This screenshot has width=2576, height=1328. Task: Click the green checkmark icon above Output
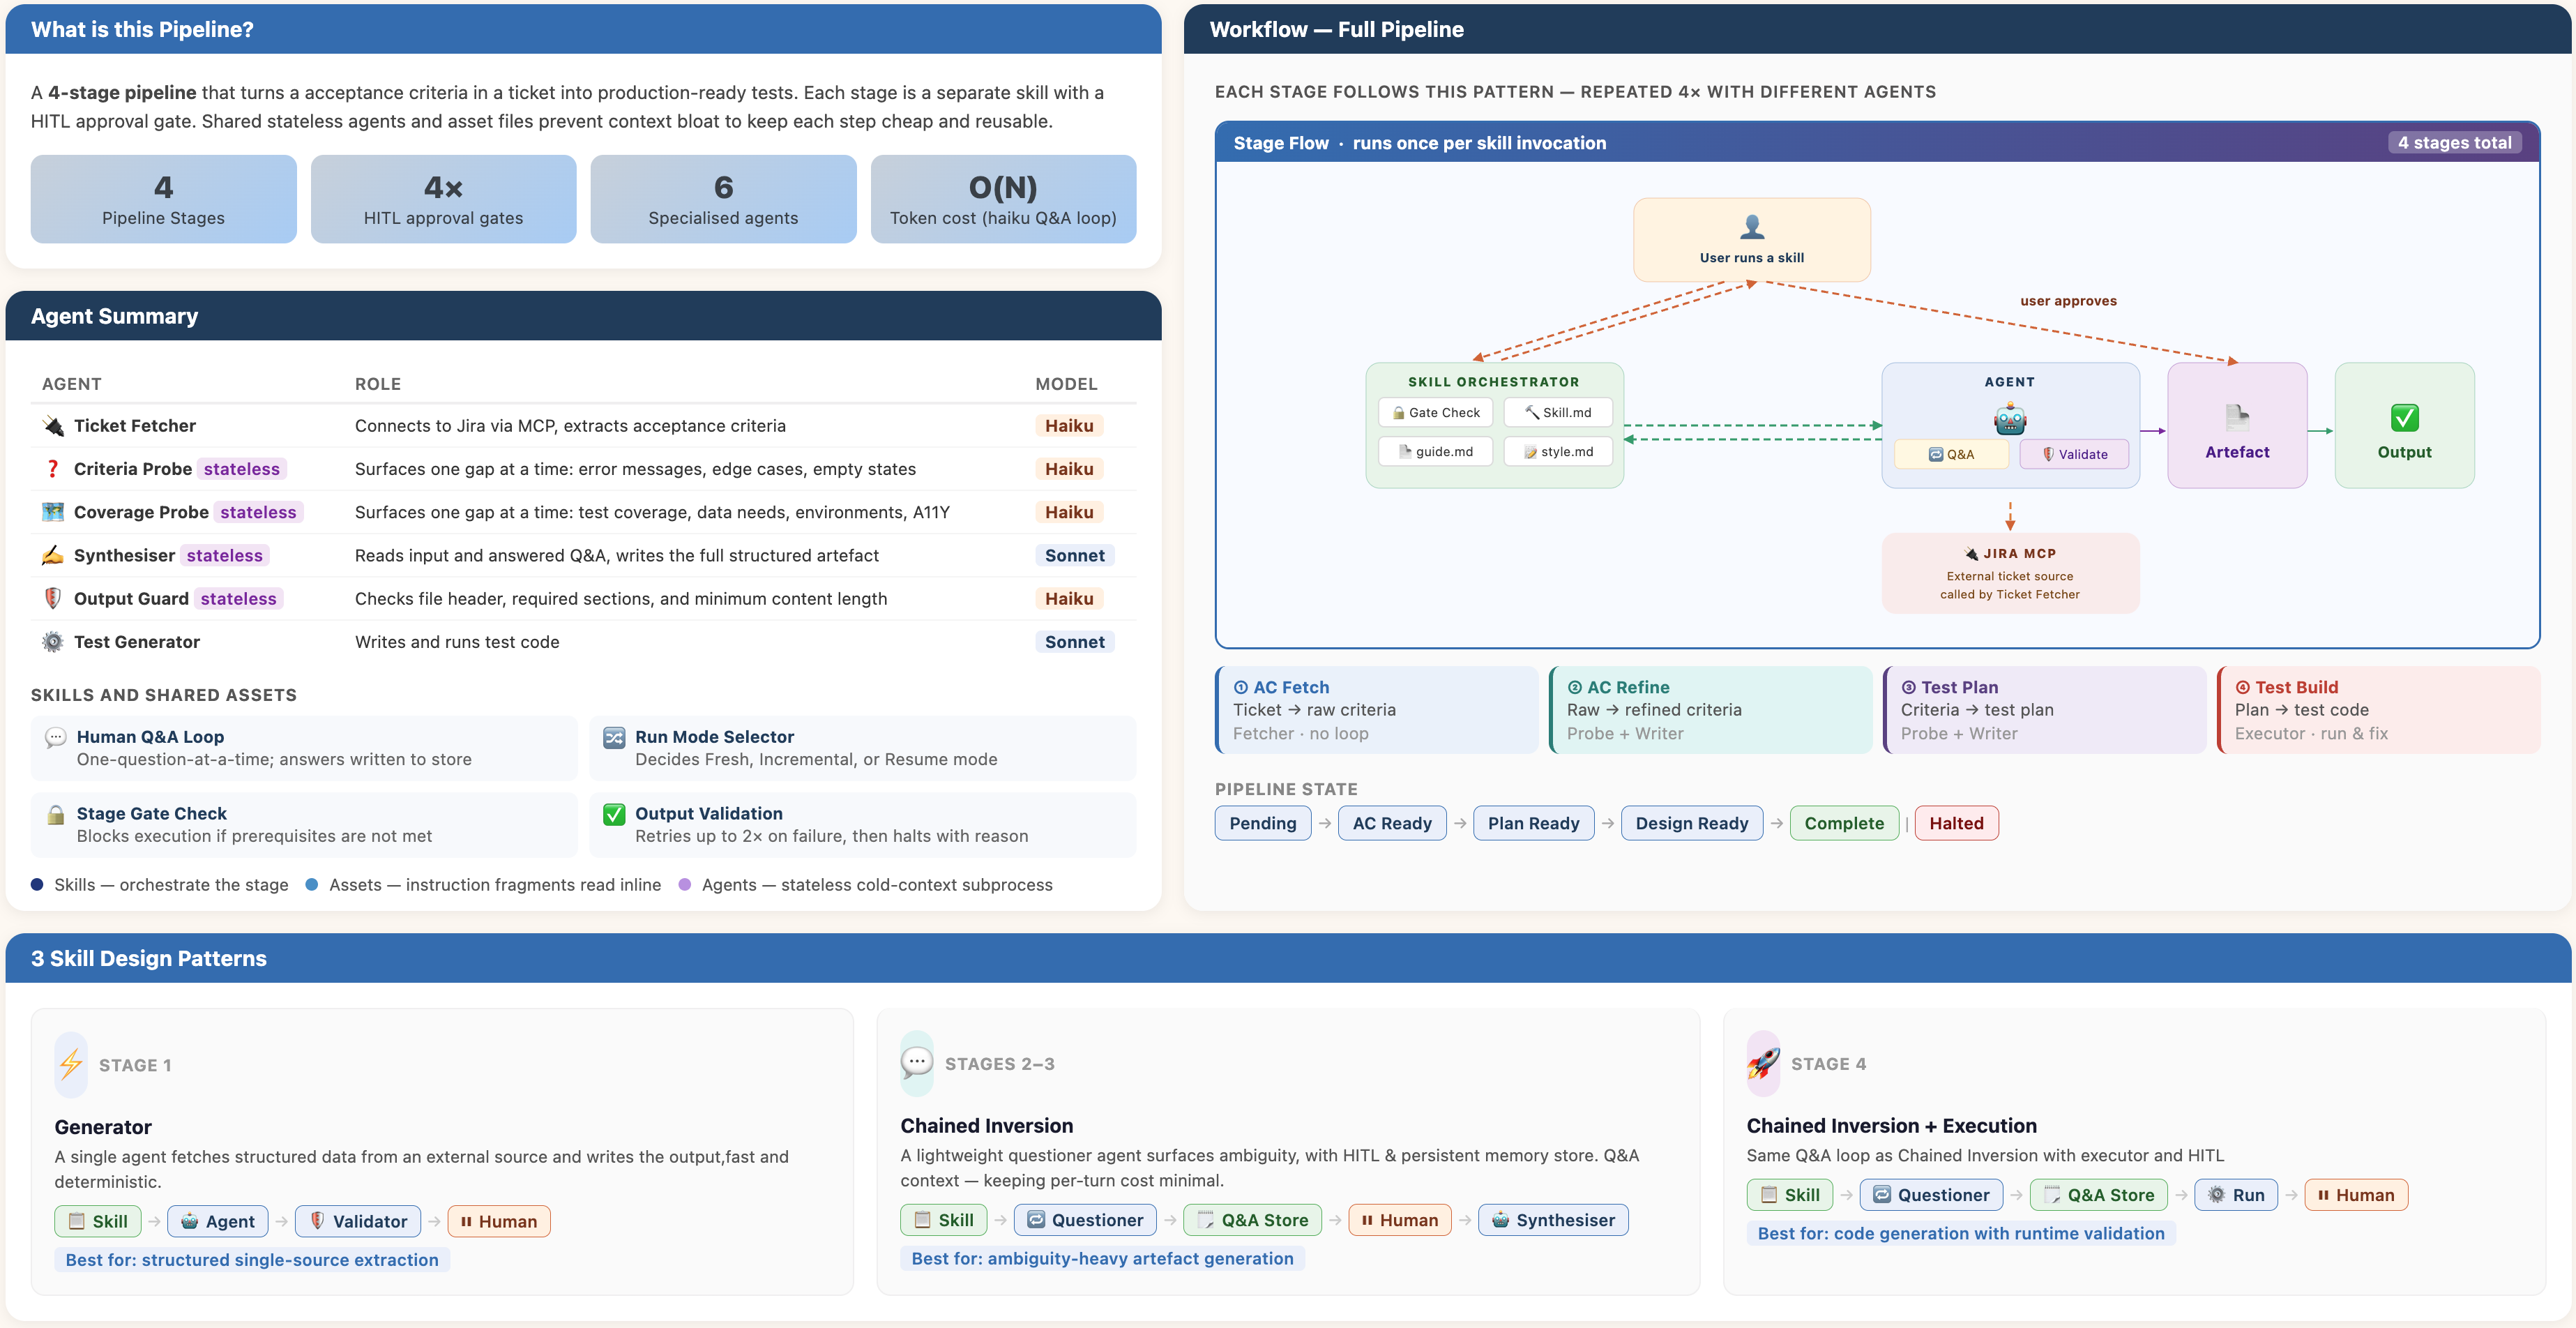pyautogui.click(x=2404, y=418)
